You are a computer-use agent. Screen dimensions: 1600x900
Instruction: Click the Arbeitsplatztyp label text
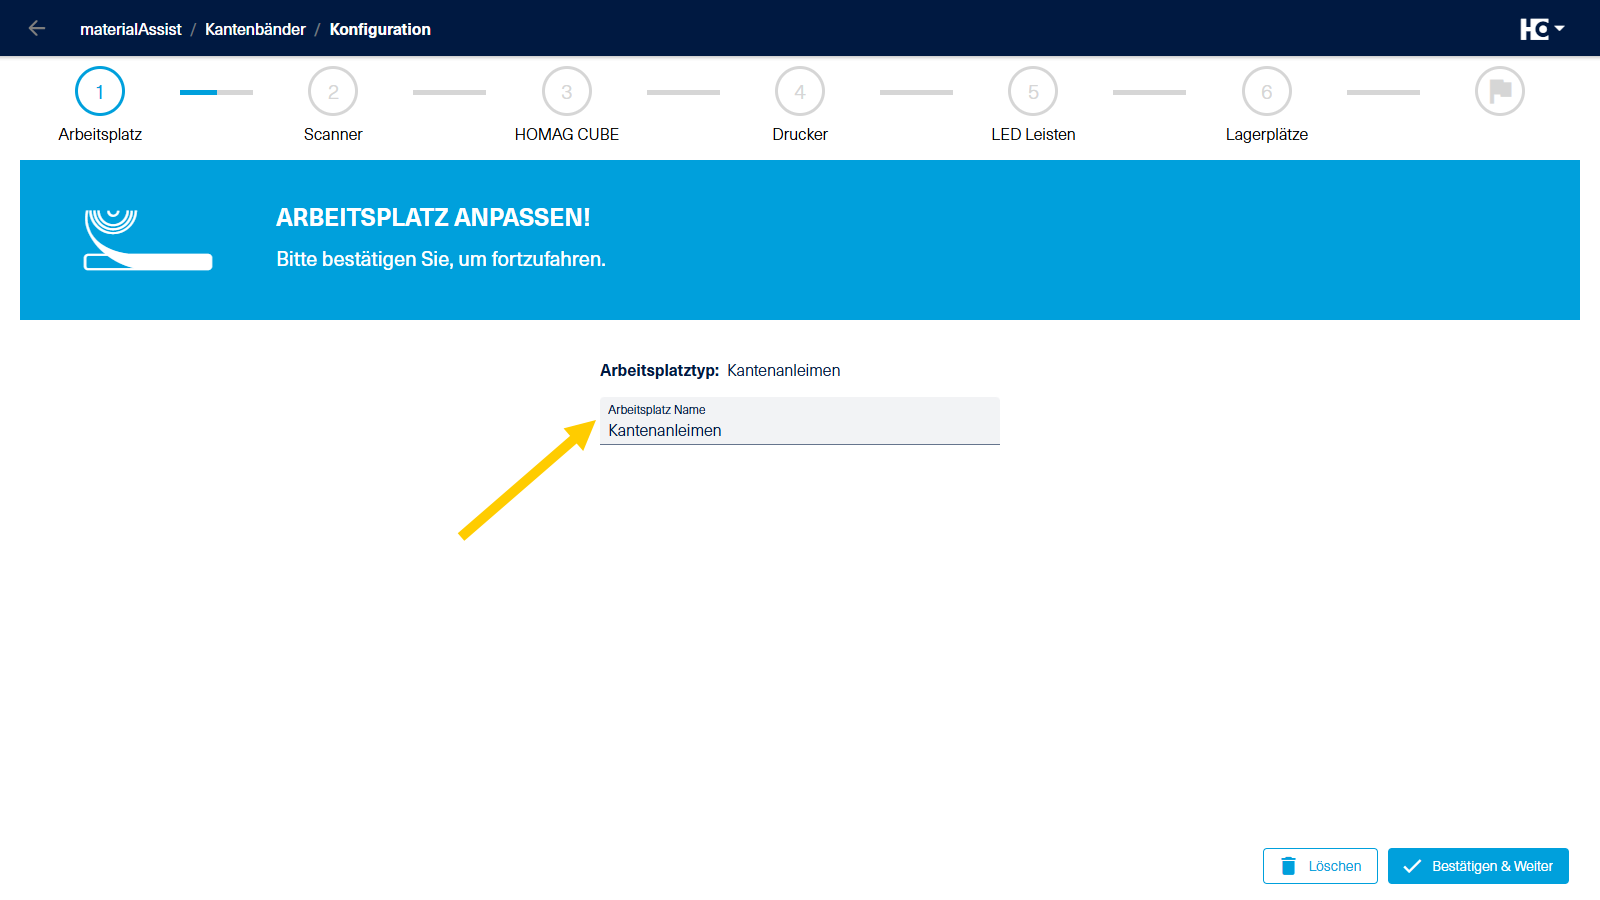pos(659,370)
